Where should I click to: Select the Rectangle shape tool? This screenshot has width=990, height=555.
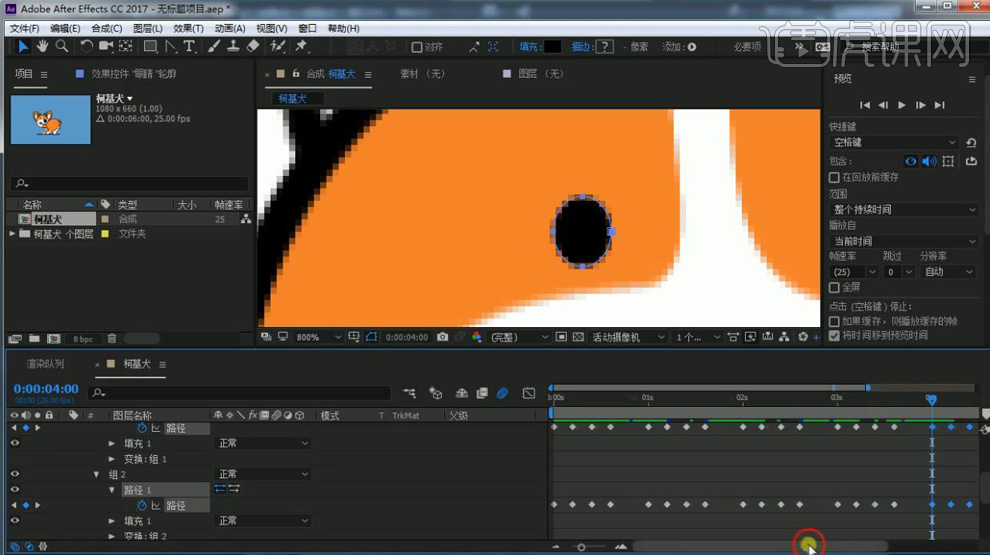150,46
